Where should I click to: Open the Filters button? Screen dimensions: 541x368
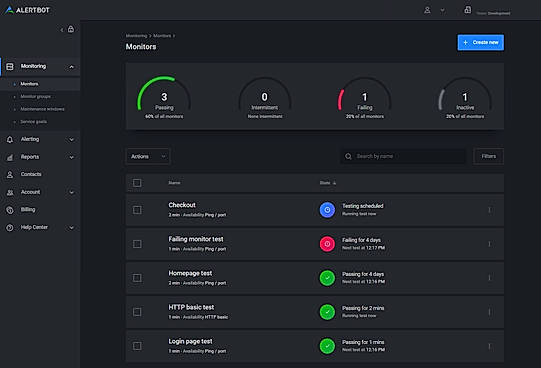(489, 157)
